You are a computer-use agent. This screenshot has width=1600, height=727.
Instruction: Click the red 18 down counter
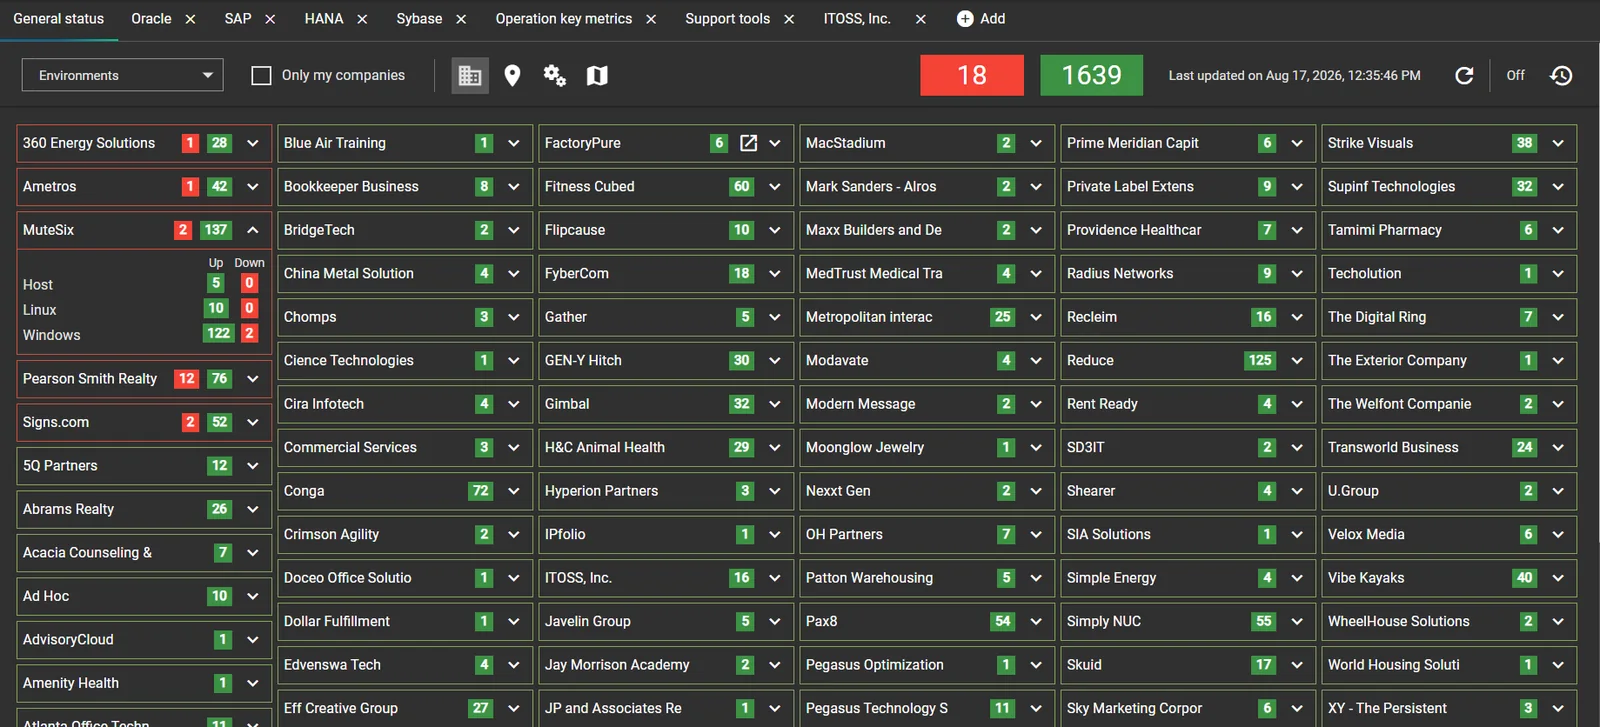click(x=972, y=75)
